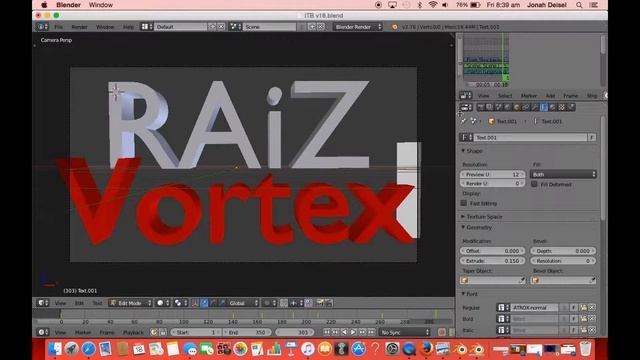The height and width of the screenshot is (360, 640).
Task: Open the Physics properties tab icon
Action: [571, 107]
